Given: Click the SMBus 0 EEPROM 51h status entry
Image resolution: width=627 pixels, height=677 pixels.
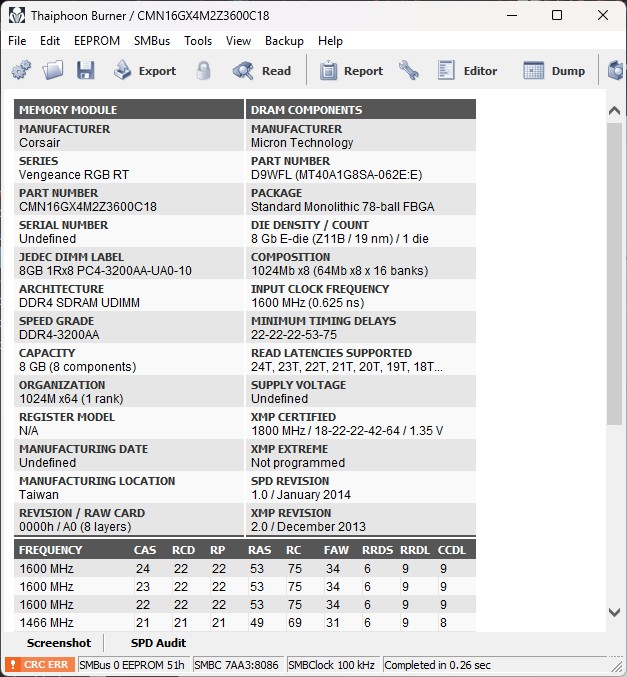Looking at the screenshot, I should (132, 665).
